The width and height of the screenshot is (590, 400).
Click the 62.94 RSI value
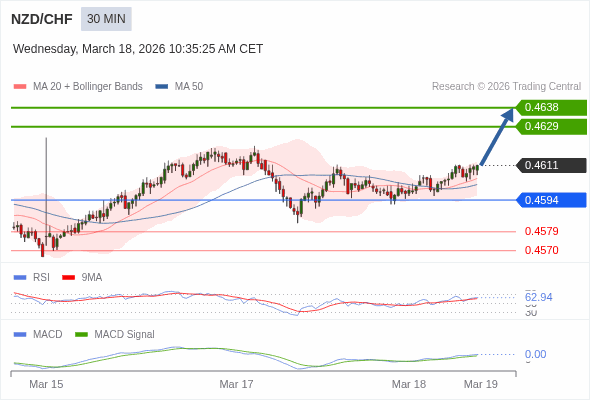538,297
